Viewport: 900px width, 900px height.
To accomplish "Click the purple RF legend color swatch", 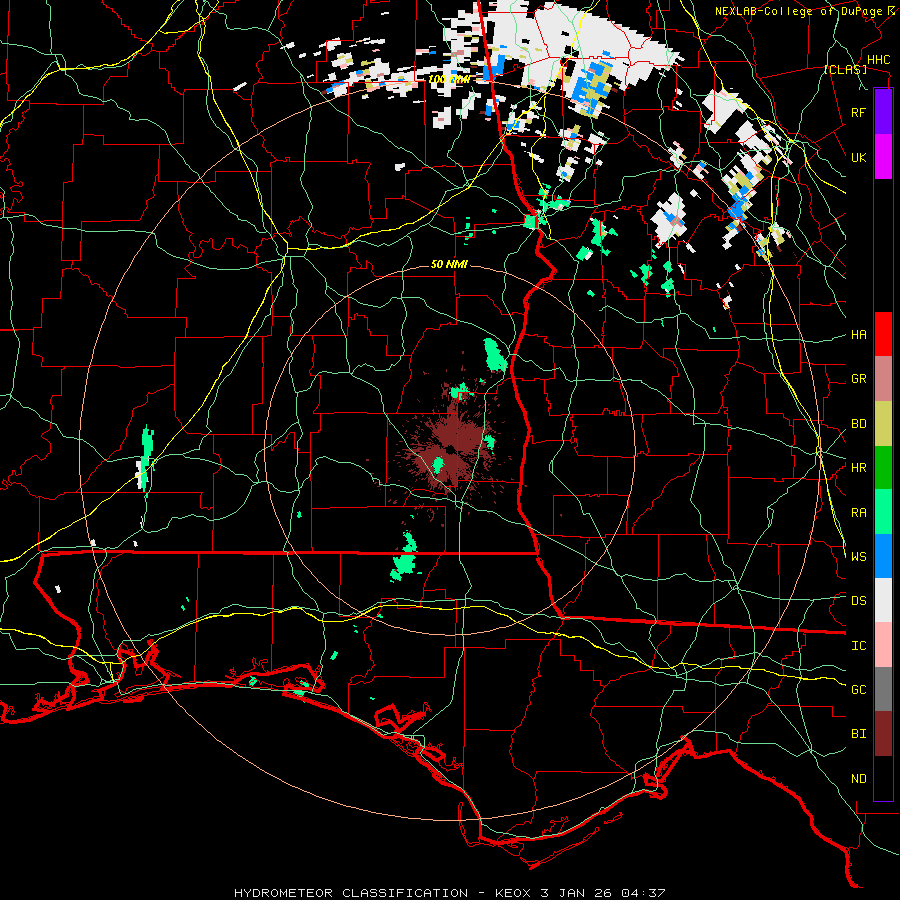I will pos(883,112).
